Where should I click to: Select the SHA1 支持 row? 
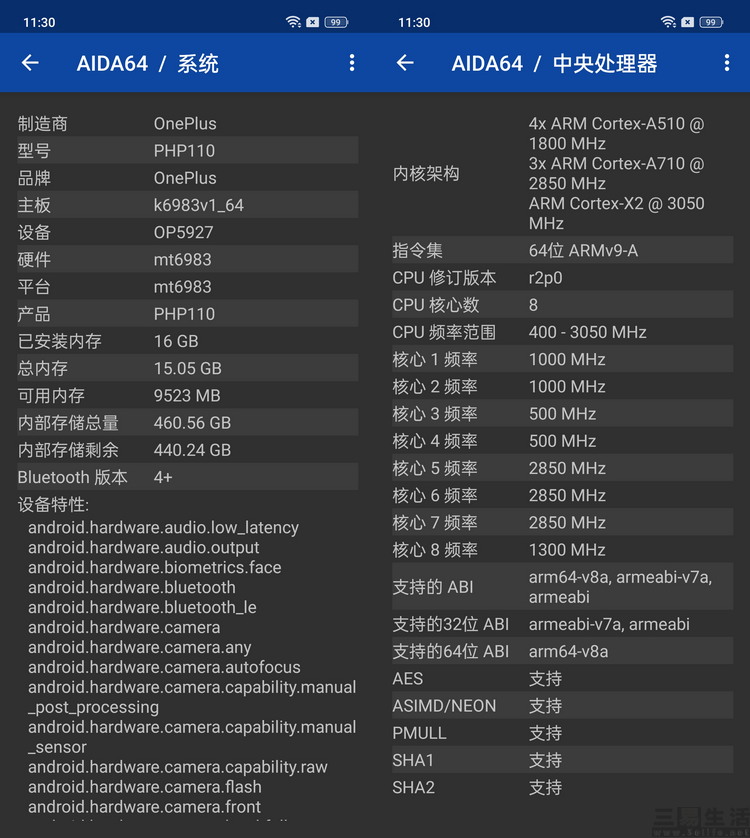coord(562,761)
